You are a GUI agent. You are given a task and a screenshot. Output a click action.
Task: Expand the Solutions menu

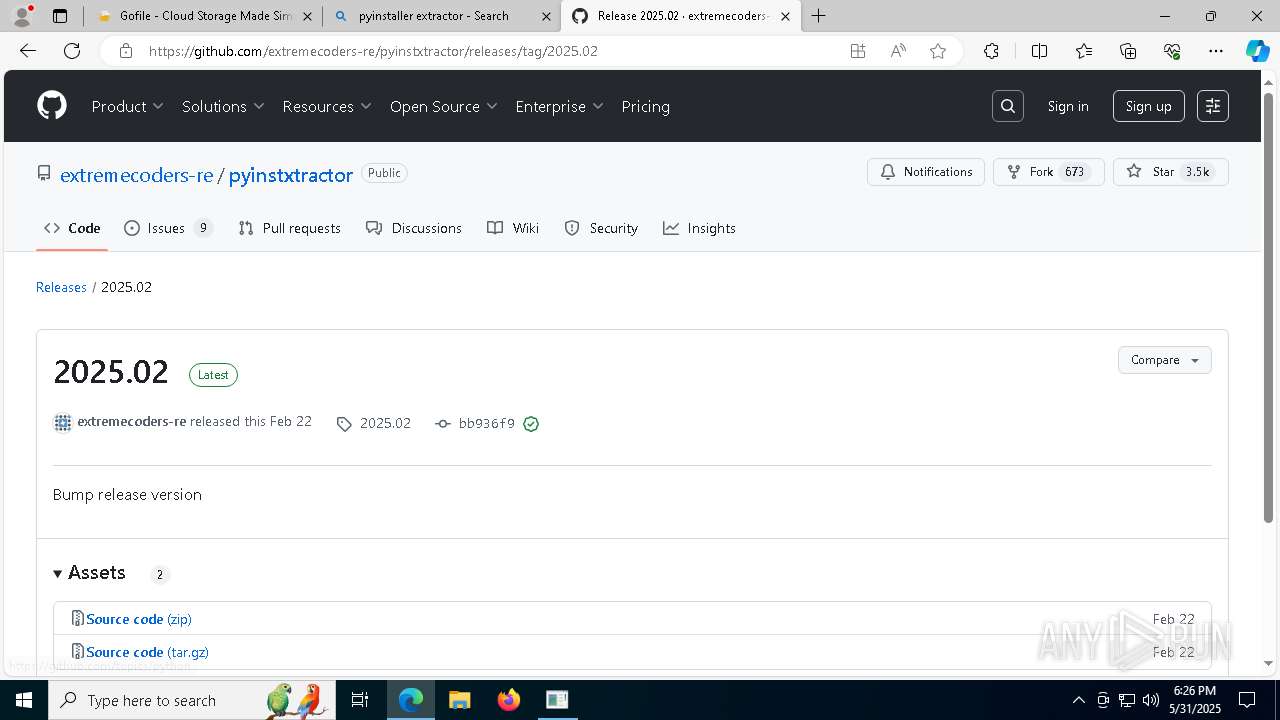coord(223,106)
